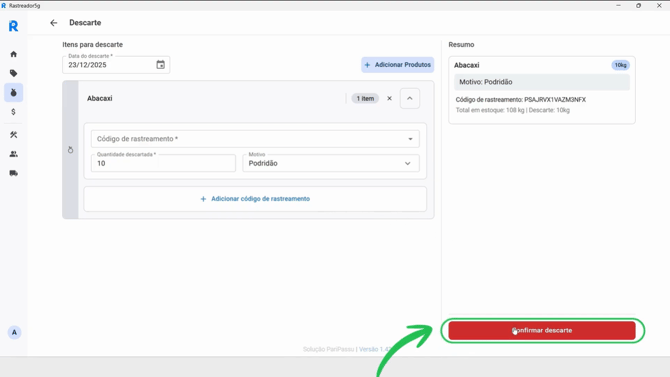
Task: Restore down the Rastreador5g window
Action: coord(638,6)
